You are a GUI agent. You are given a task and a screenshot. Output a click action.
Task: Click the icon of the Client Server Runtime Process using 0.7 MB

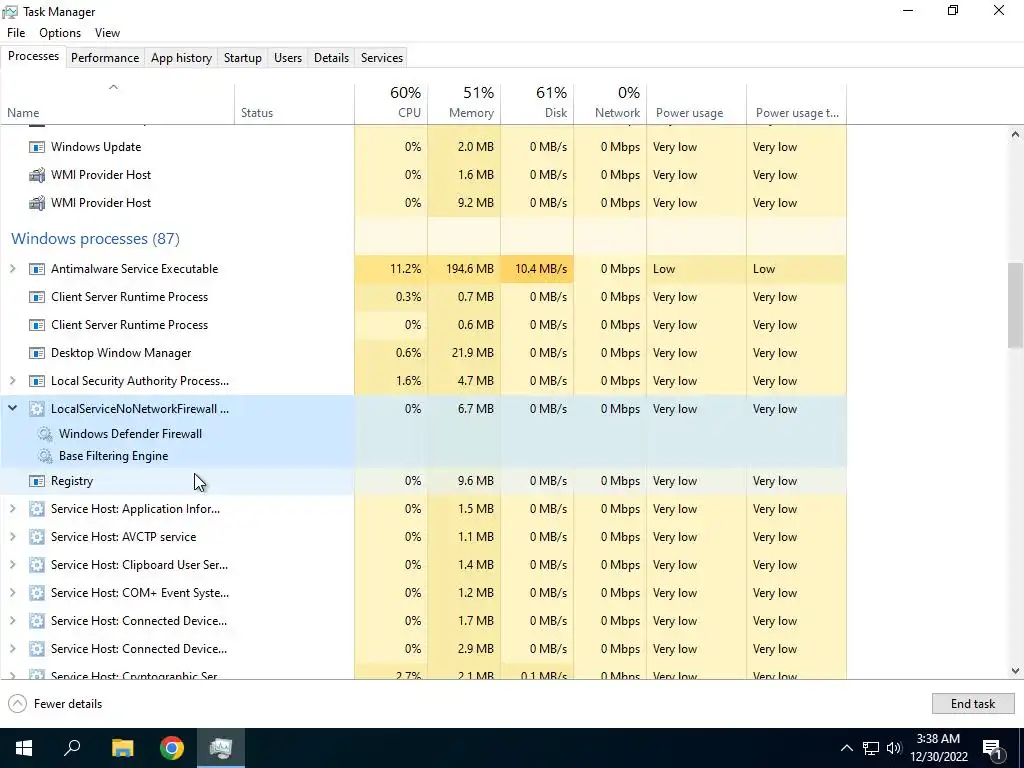pos(37,297)
